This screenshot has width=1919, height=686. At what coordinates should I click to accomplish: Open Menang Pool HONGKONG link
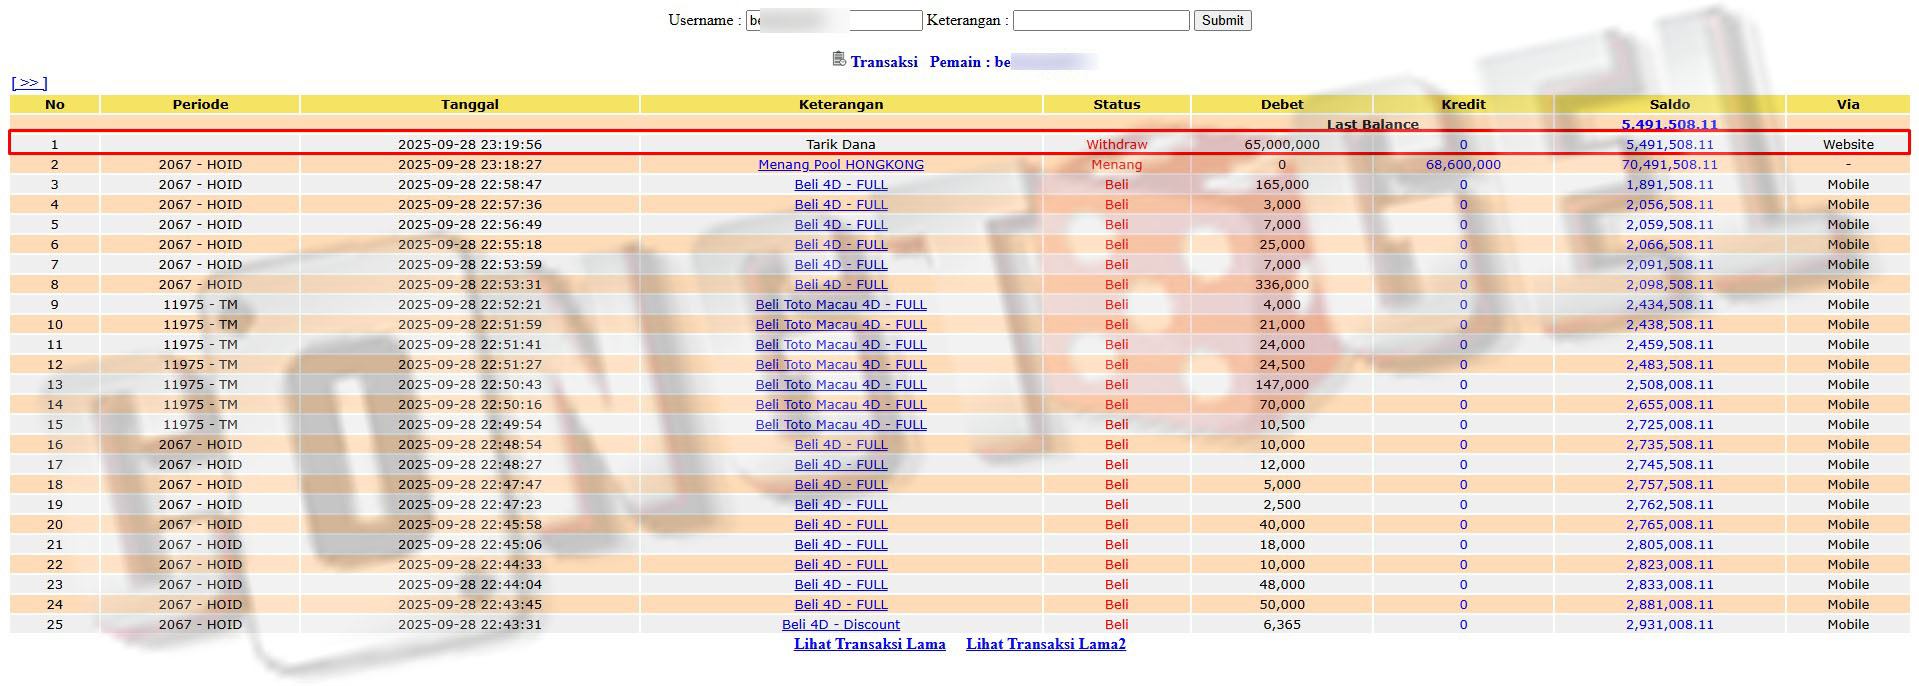tap(841, 165)
